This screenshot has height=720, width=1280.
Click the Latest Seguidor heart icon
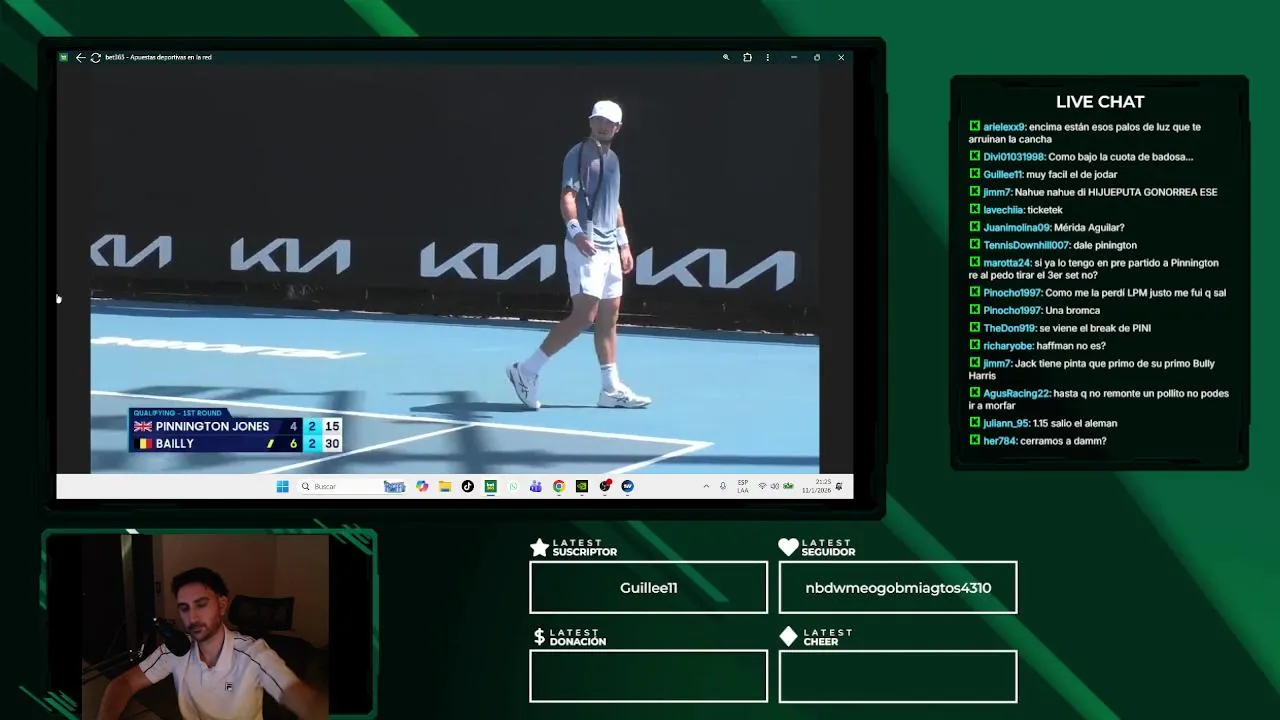[788, 547]
